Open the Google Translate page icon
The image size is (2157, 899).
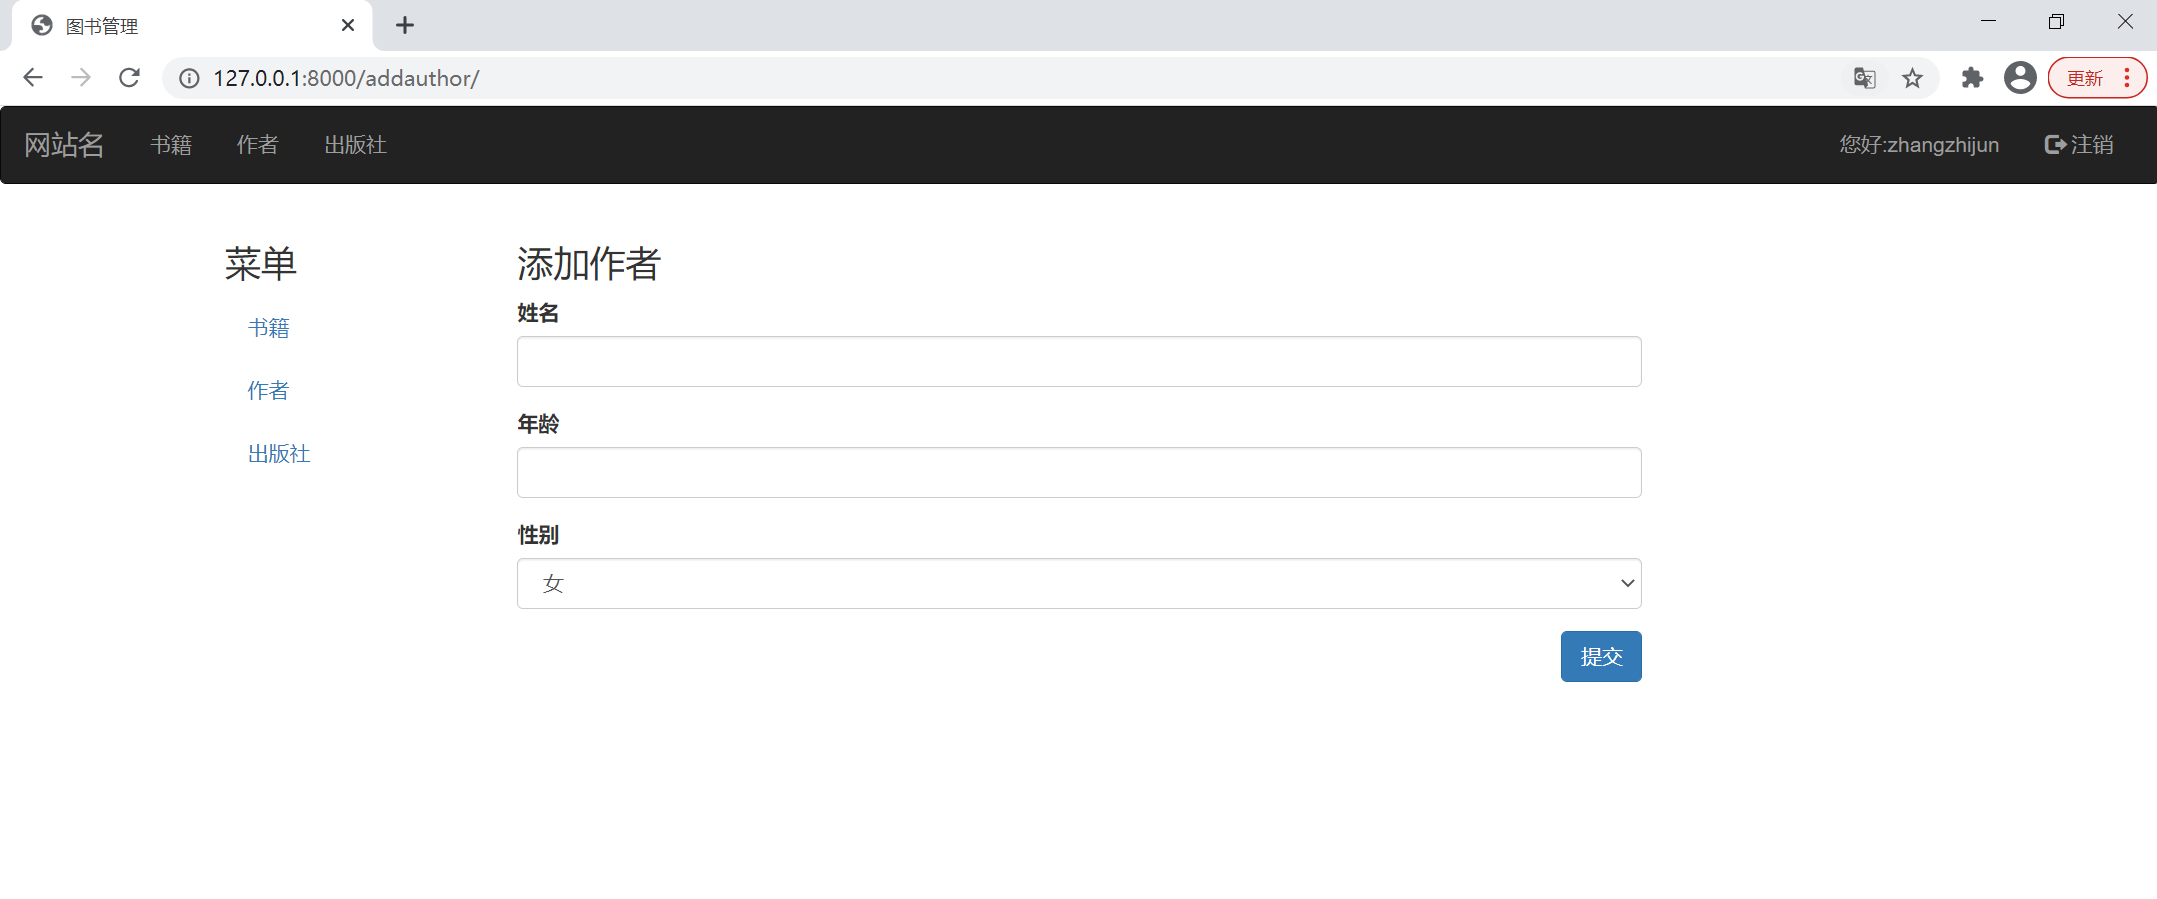[x=1864, y=78]
